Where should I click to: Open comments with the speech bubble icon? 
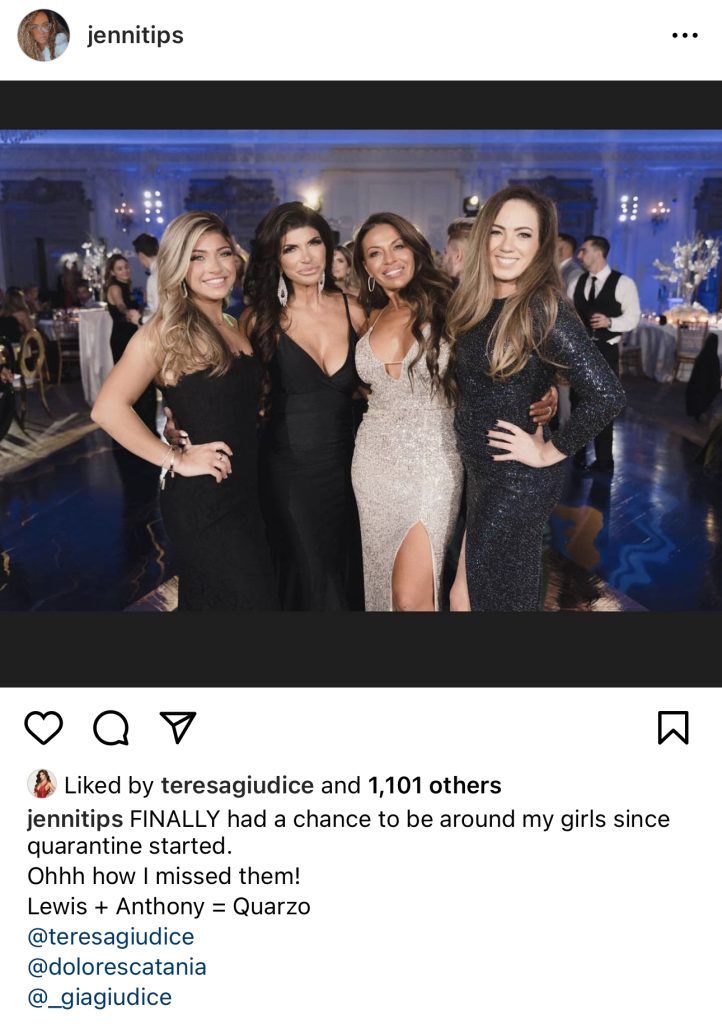(110, 728)
